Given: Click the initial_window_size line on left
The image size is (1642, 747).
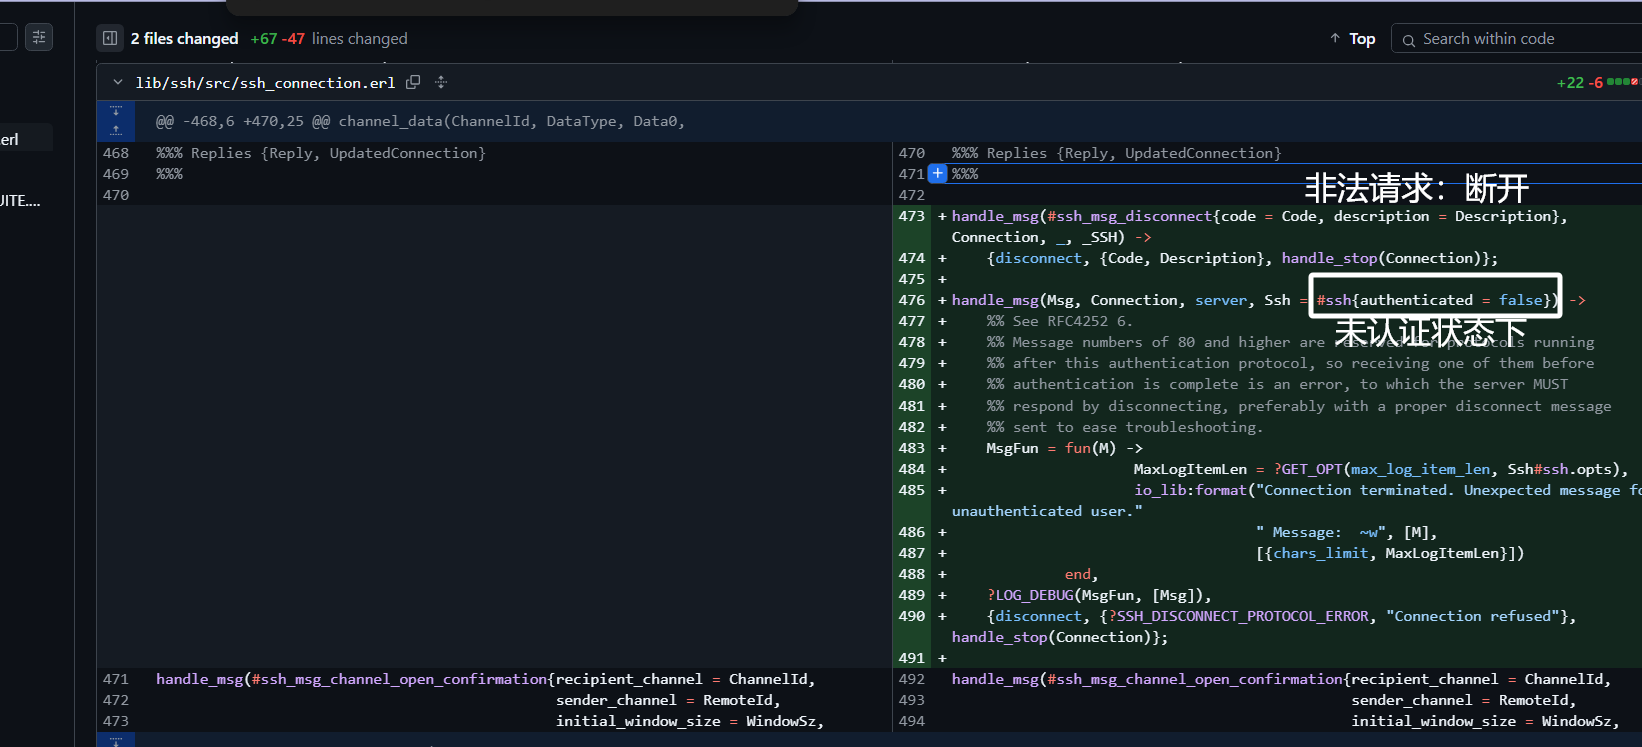Looking at the screenshot, I should (690, 721).
